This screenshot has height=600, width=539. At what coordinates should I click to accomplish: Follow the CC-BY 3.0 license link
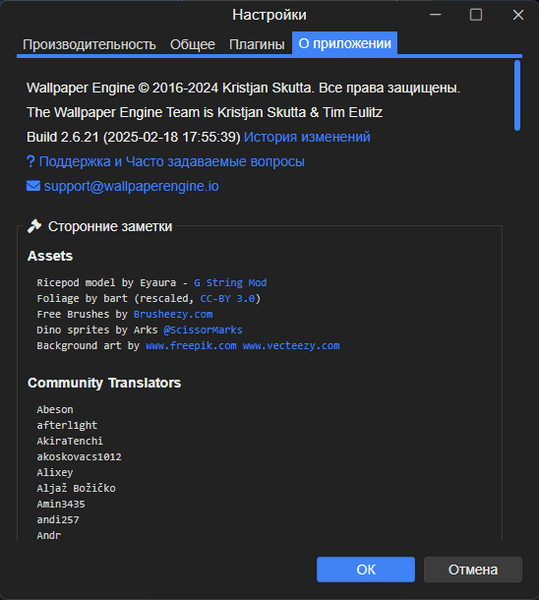tap(227, 298)
